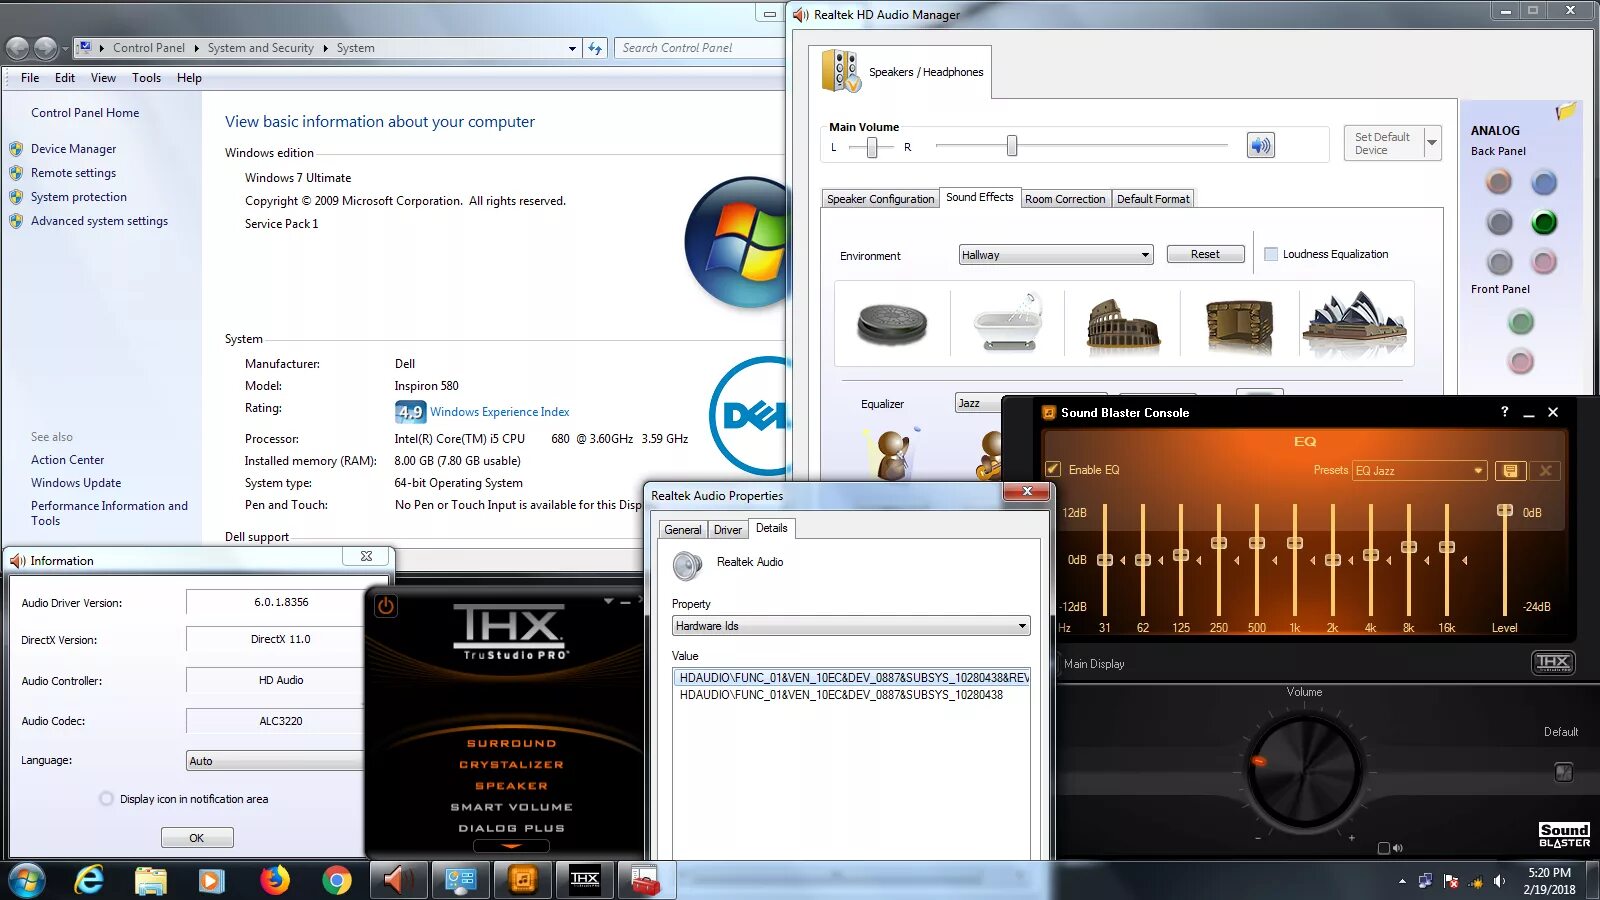The width and height of the screenshot is (1600, 900).
Task: Click the Windows Start orb
Action: [27, 880]
